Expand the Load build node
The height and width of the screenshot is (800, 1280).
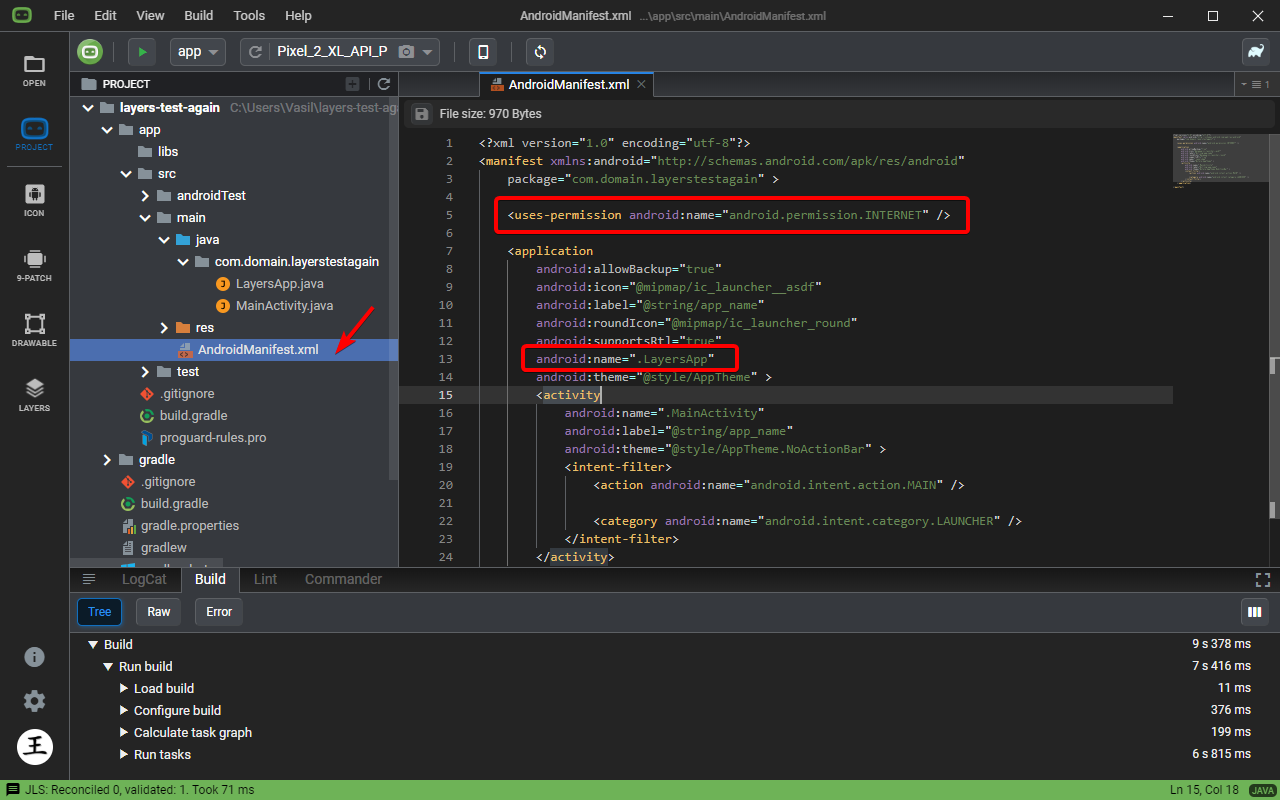click(124, 689)
